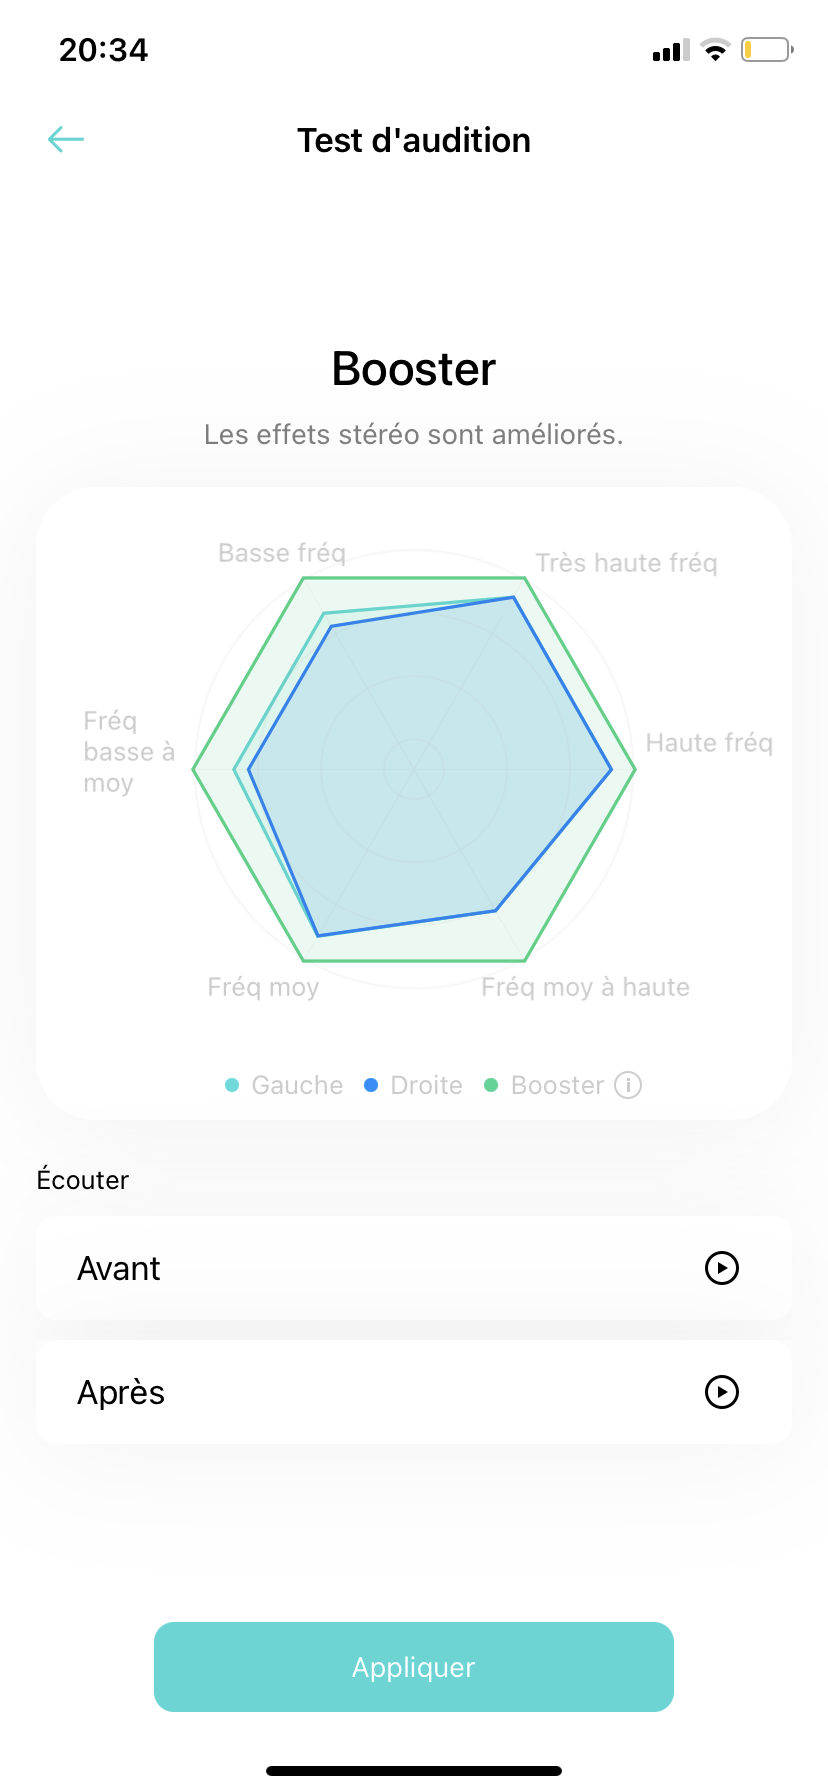The height and width of the screenshot is (1792, 828).
Task: Tap the Fréq basse à moy label
Action: tap(128, 752)
